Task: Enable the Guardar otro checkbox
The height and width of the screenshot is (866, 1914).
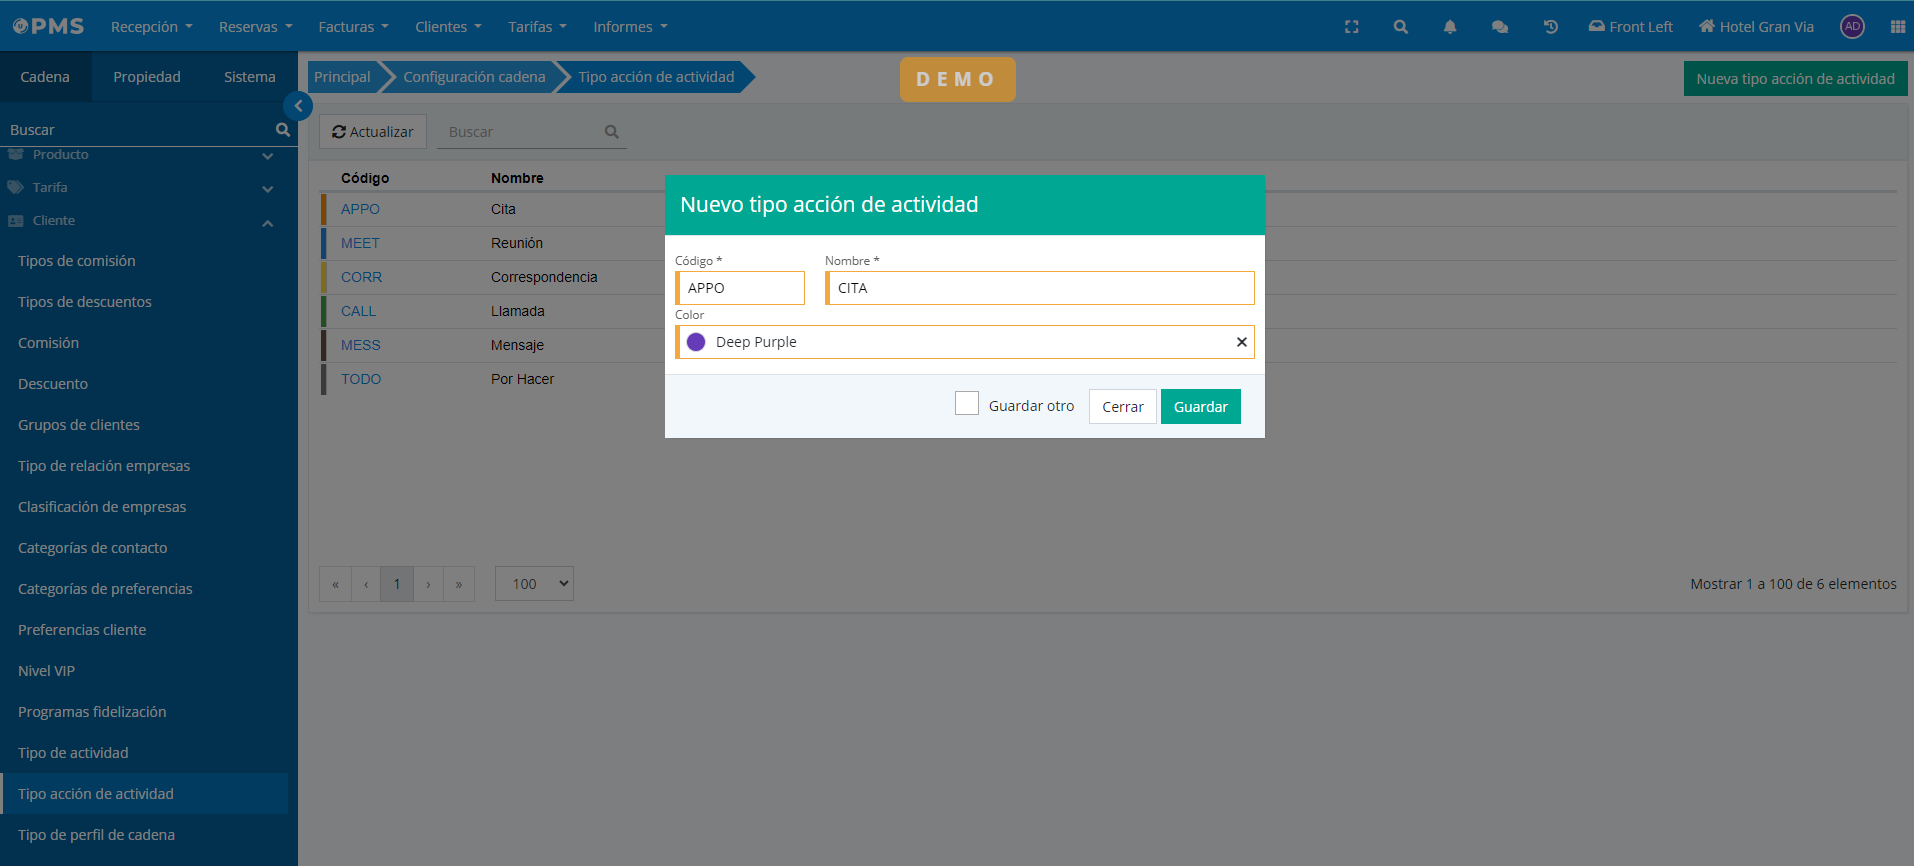Action: [x=967, y=403]
